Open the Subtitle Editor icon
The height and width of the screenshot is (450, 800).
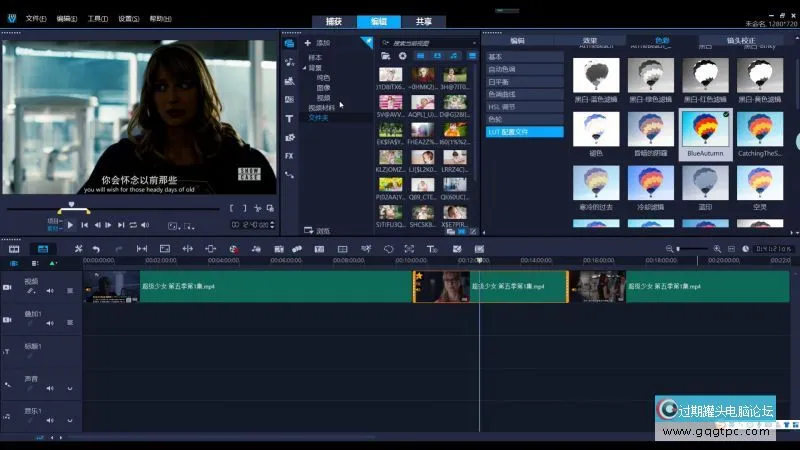coord(319,249)
